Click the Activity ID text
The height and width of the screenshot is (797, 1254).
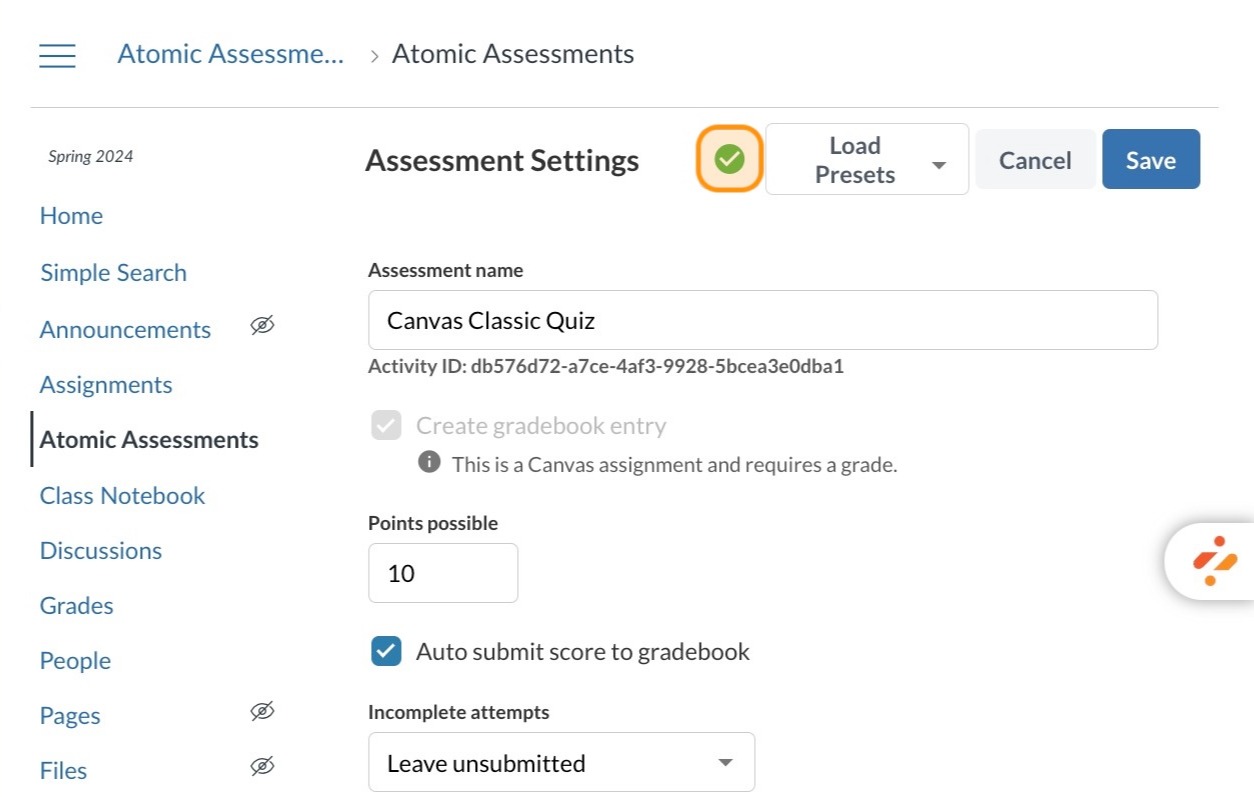tap(606, 366)
